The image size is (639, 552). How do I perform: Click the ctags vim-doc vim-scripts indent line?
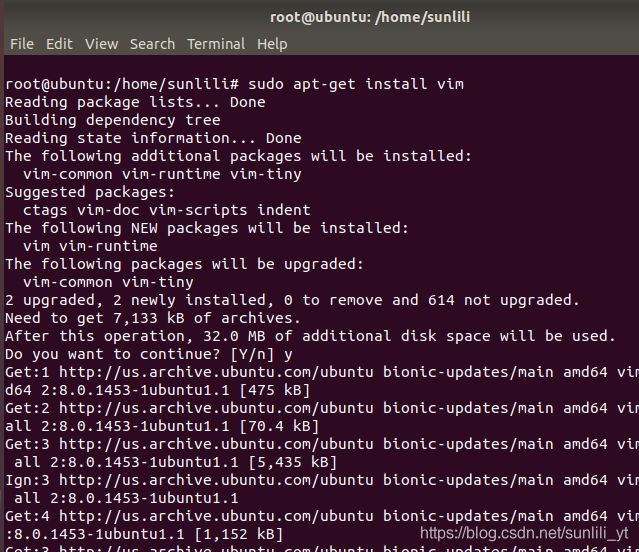[167, 210]
